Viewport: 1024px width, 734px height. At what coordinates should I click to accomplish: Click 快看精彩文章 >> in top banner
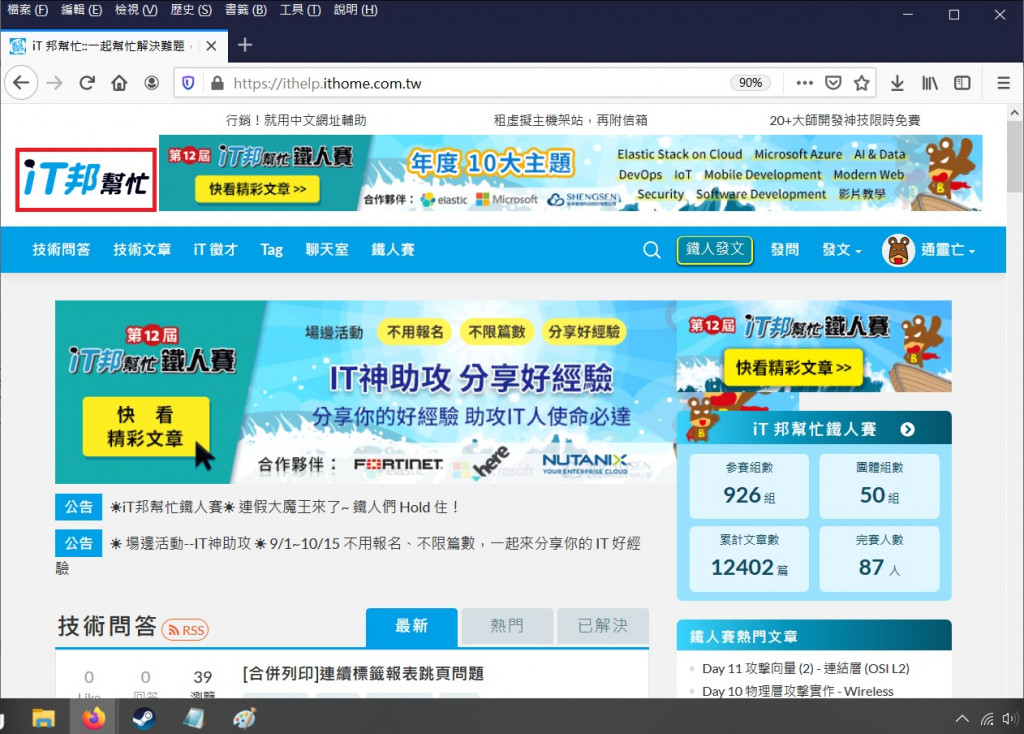point(257,189)
